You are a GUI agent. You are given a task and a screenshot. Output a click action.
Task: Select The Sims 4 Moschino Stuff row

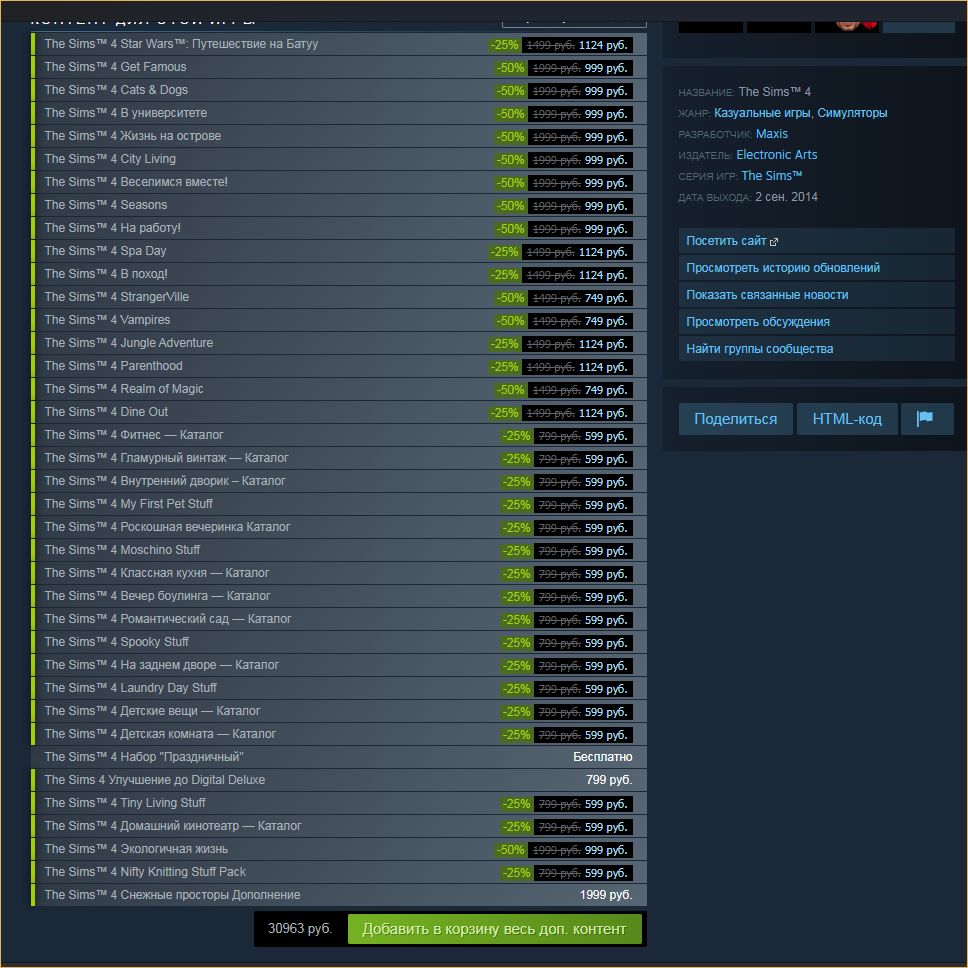point(339,550)
